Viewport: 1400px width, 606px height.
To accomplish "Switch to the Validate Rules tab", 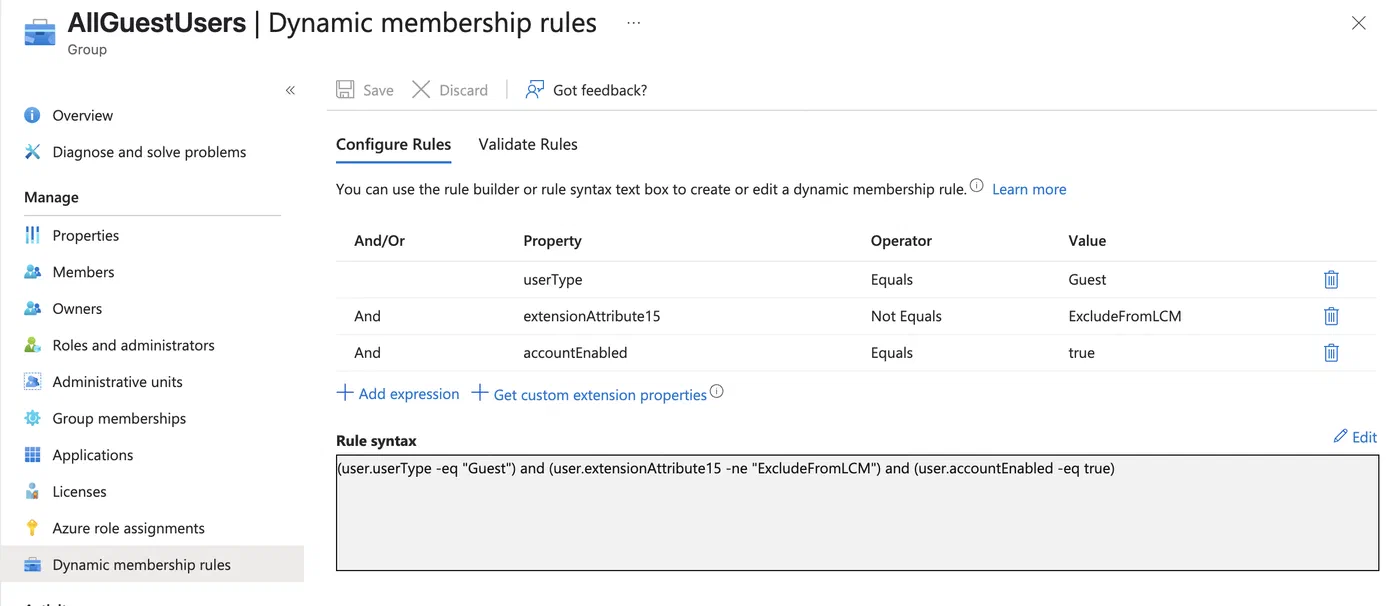I will point(528,144).
